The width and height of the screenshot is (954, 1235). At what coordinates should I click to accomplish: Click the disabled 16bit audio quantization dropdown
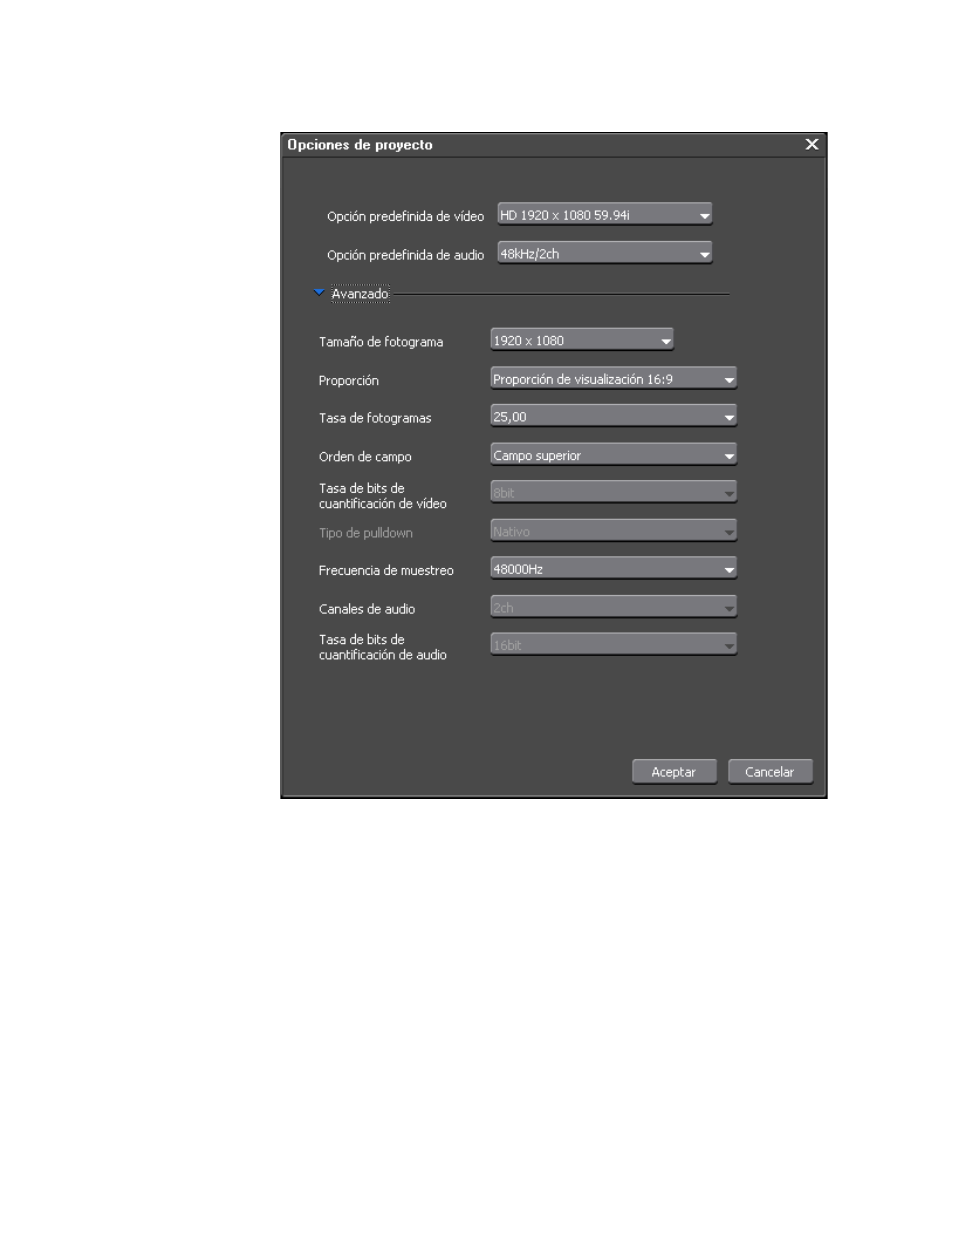tap(613, 645)
